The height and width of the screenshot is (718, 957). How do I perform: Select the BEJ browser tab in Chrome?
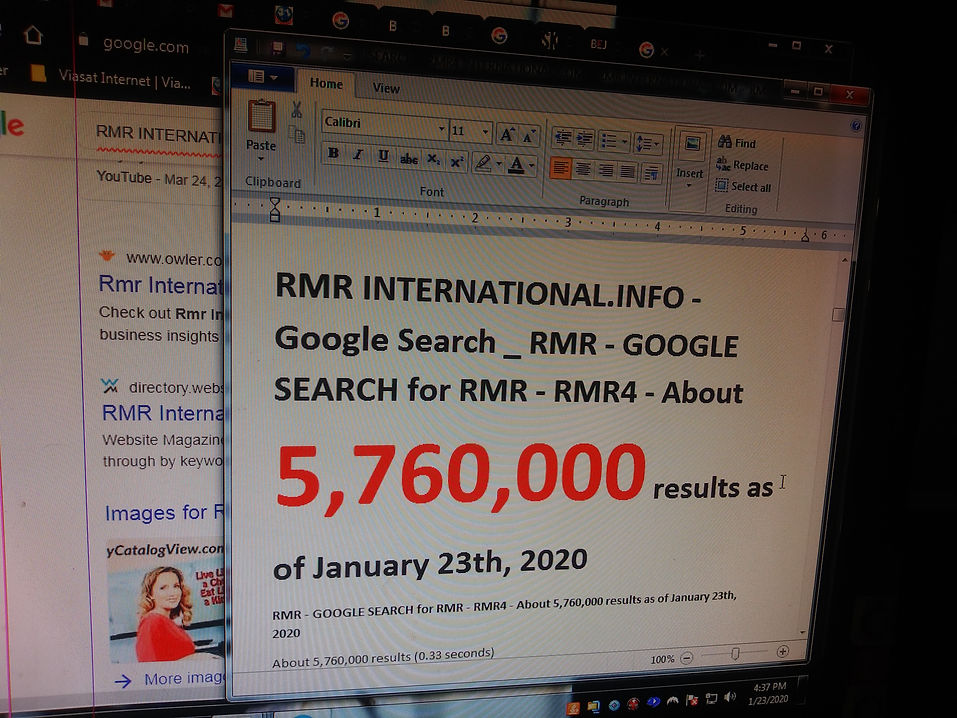coord(598,43)
